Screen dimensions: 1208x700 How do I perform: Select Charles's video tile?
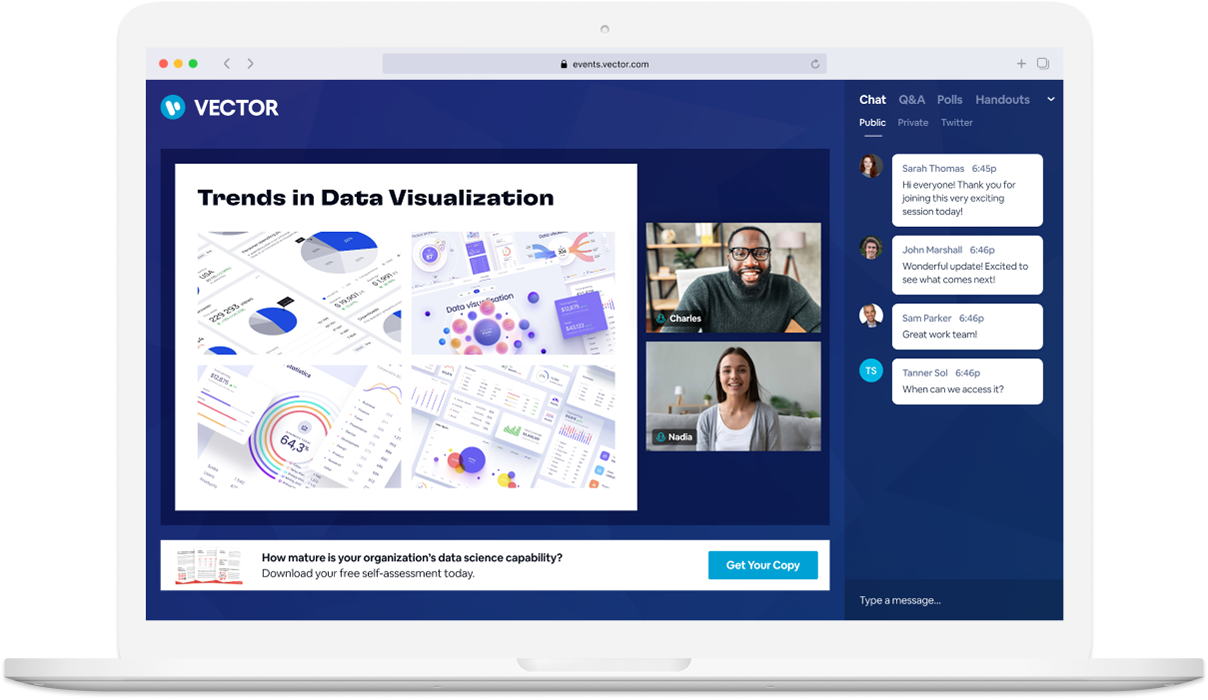coord(733,277)
